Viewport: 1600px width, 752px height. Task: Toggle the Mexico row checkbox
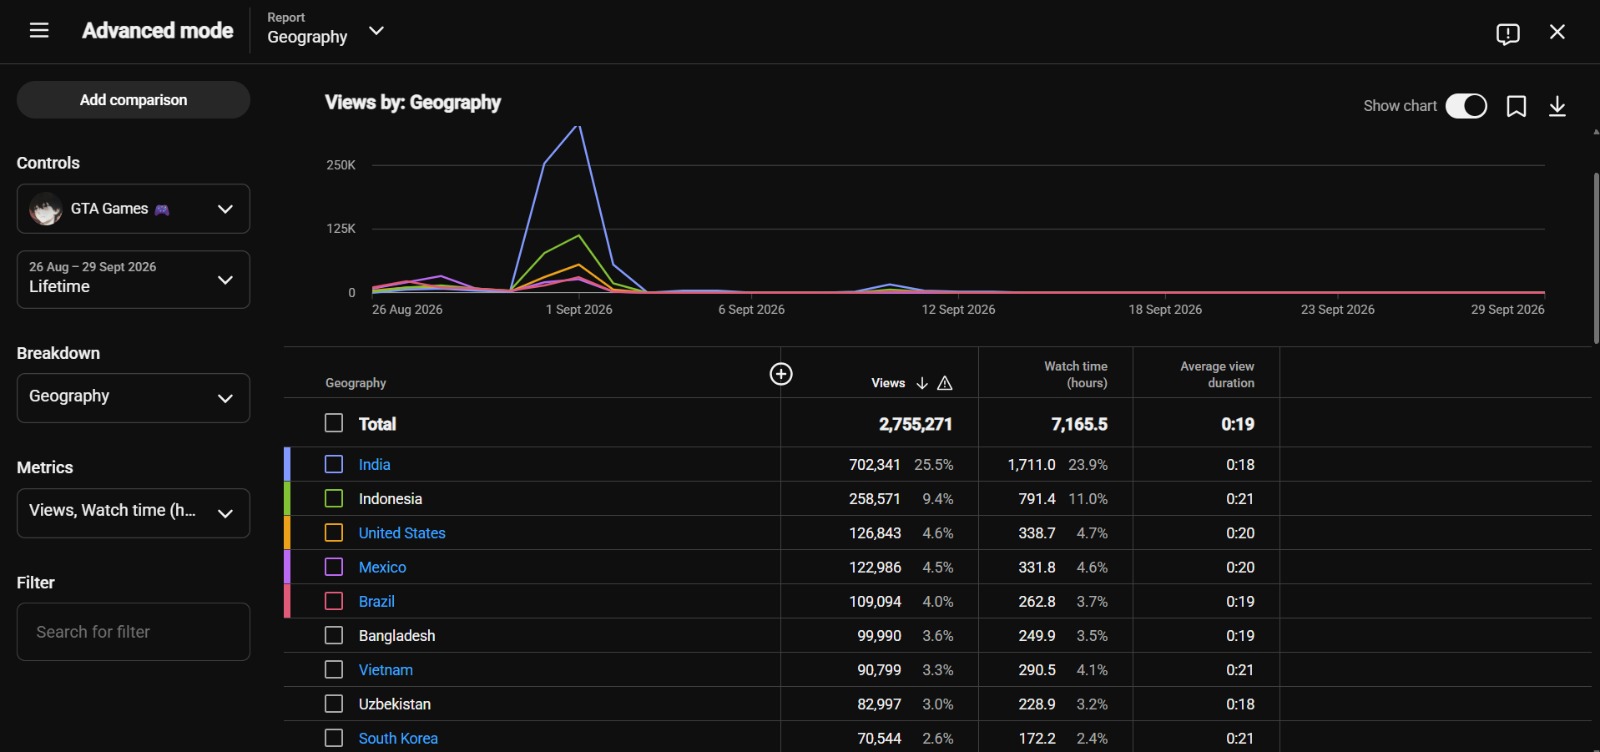click(x=334, y=567)
